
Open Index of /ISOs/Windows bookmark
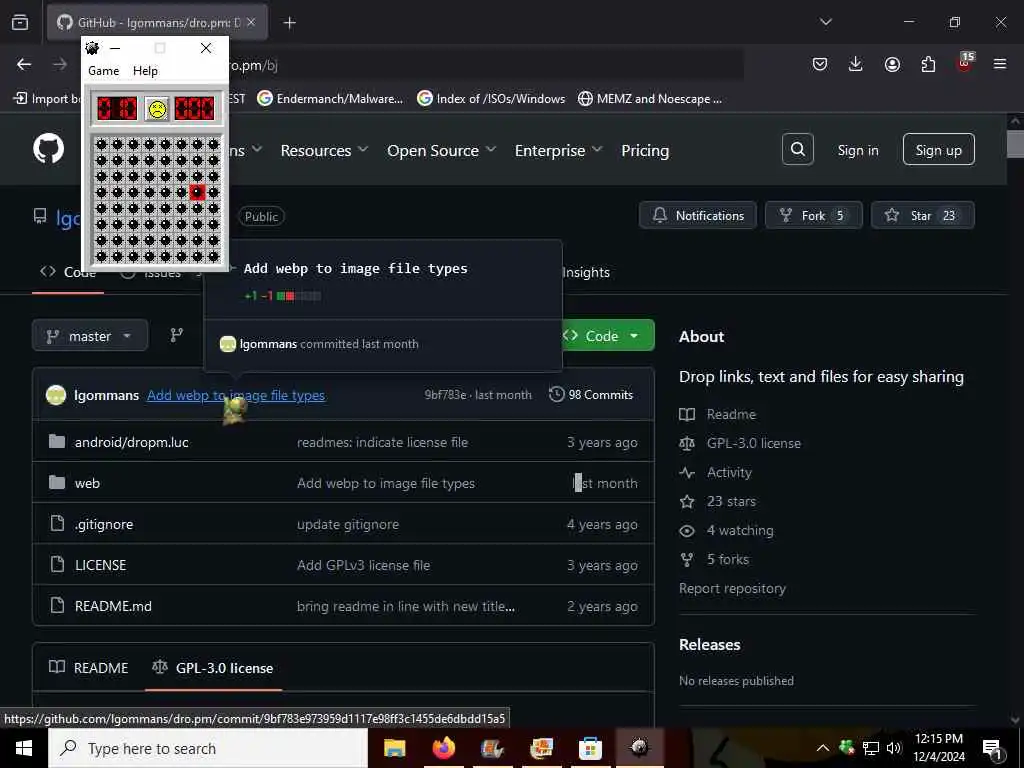(x=491, y=99)
